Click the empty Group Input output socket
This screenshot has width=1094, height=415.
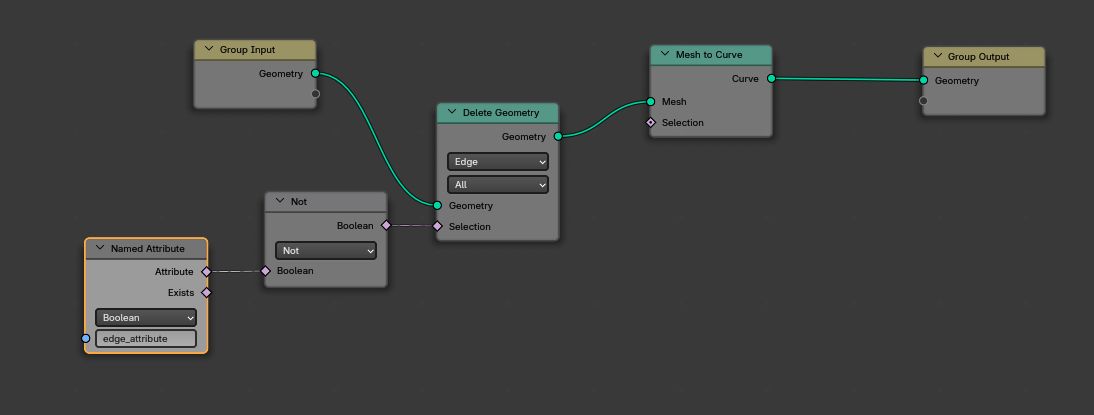coord(315,93)
